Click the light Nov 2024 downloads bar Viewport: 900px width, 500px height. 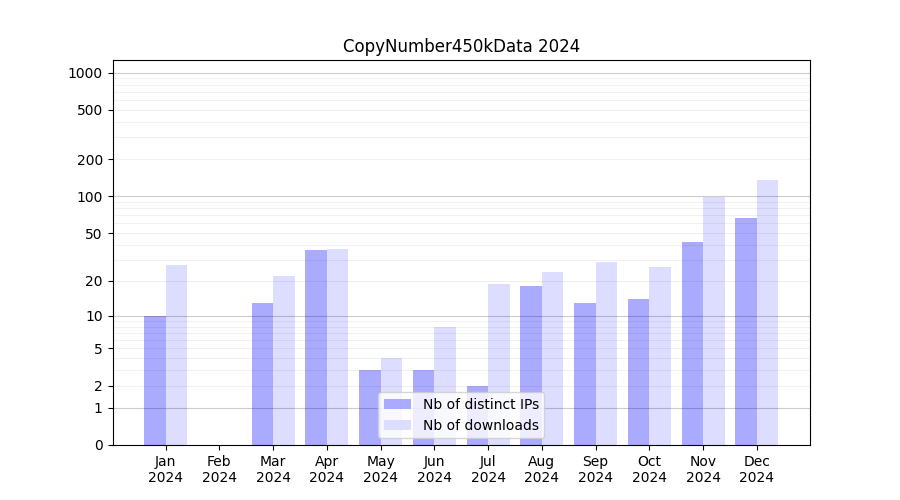pyautogui.click(x=713, y=320)
